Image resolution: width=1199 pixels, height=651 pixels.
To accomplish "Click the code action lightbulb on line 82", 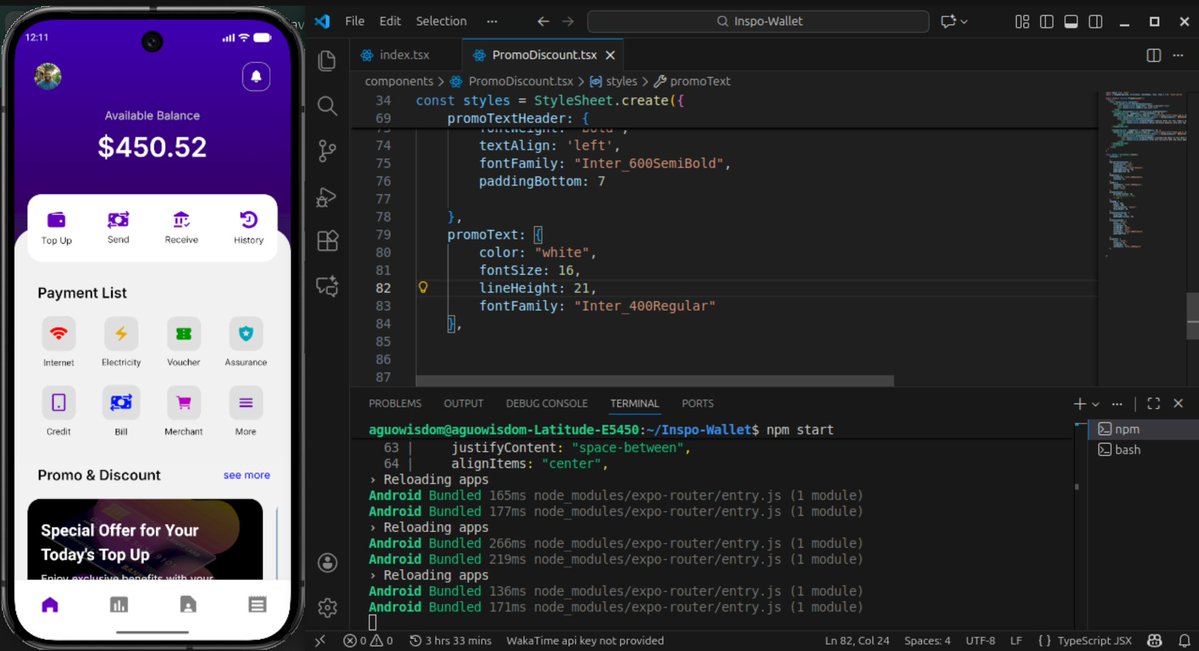I will (423, 288).
